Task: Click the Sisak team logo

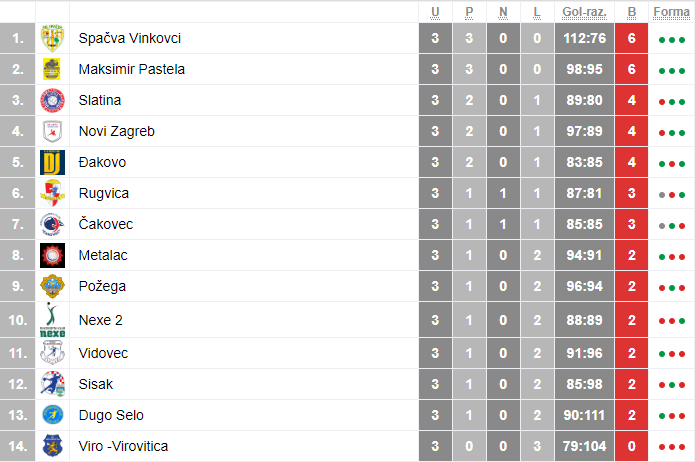Action: click(x=52, y=383)
